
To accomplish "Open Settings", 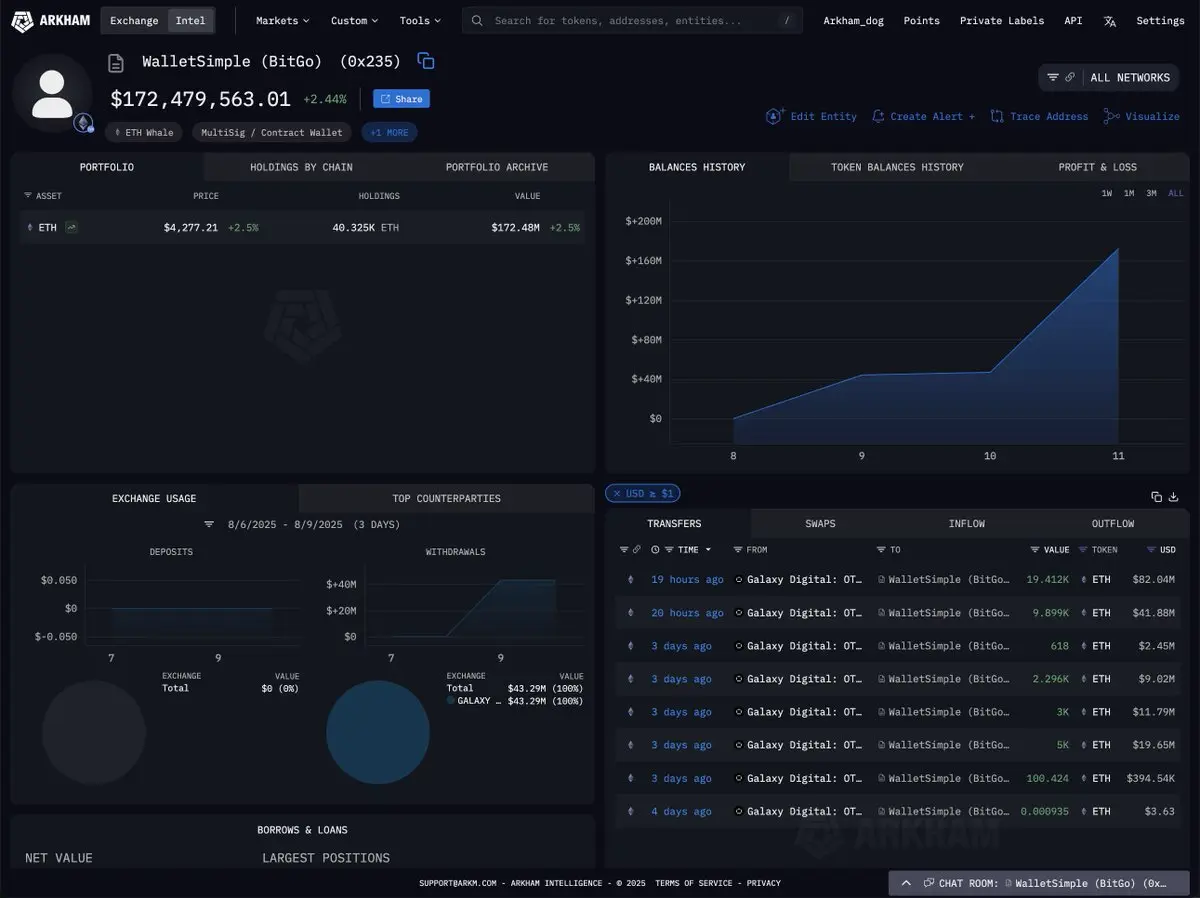I will click(1160, 20).
